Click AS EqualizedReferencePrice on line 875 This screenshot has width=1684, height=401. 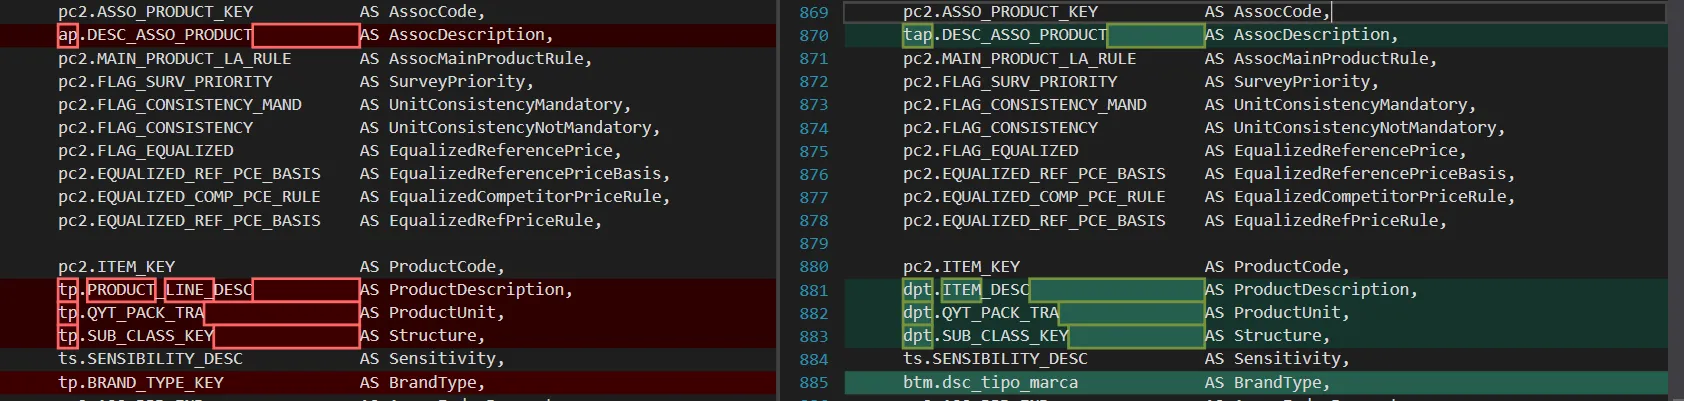pos(1335,151)
